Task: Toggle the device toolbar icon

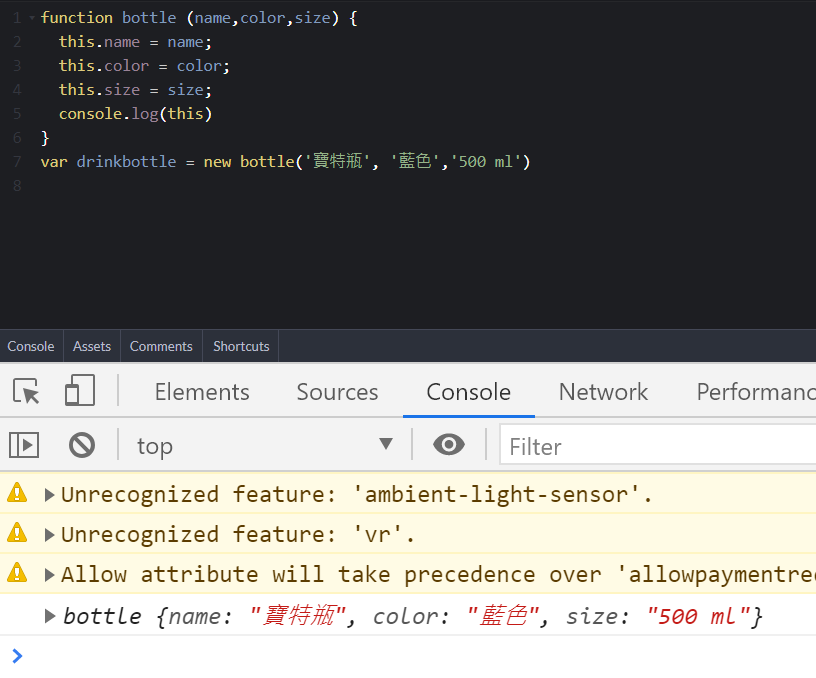Action: tap(80, 390)
